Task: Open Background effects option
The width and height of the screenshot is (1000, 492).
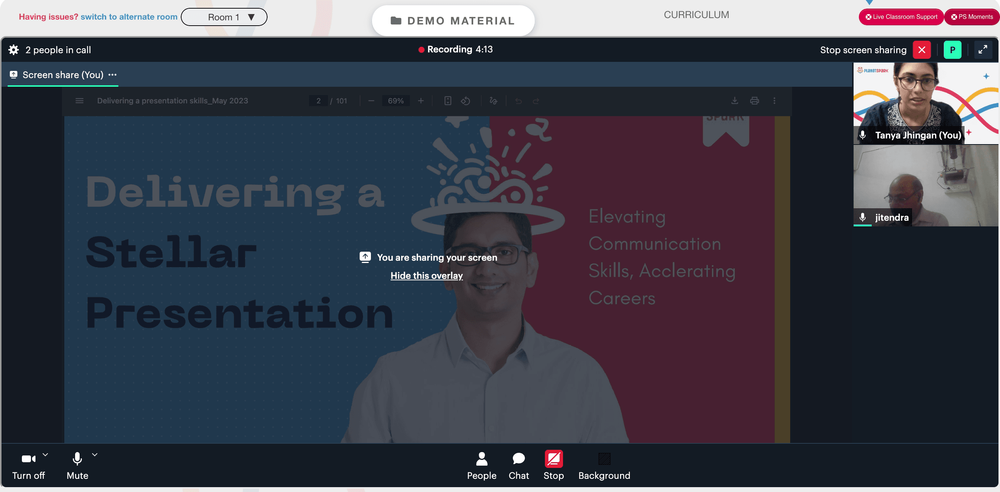Action: point(604,466)
